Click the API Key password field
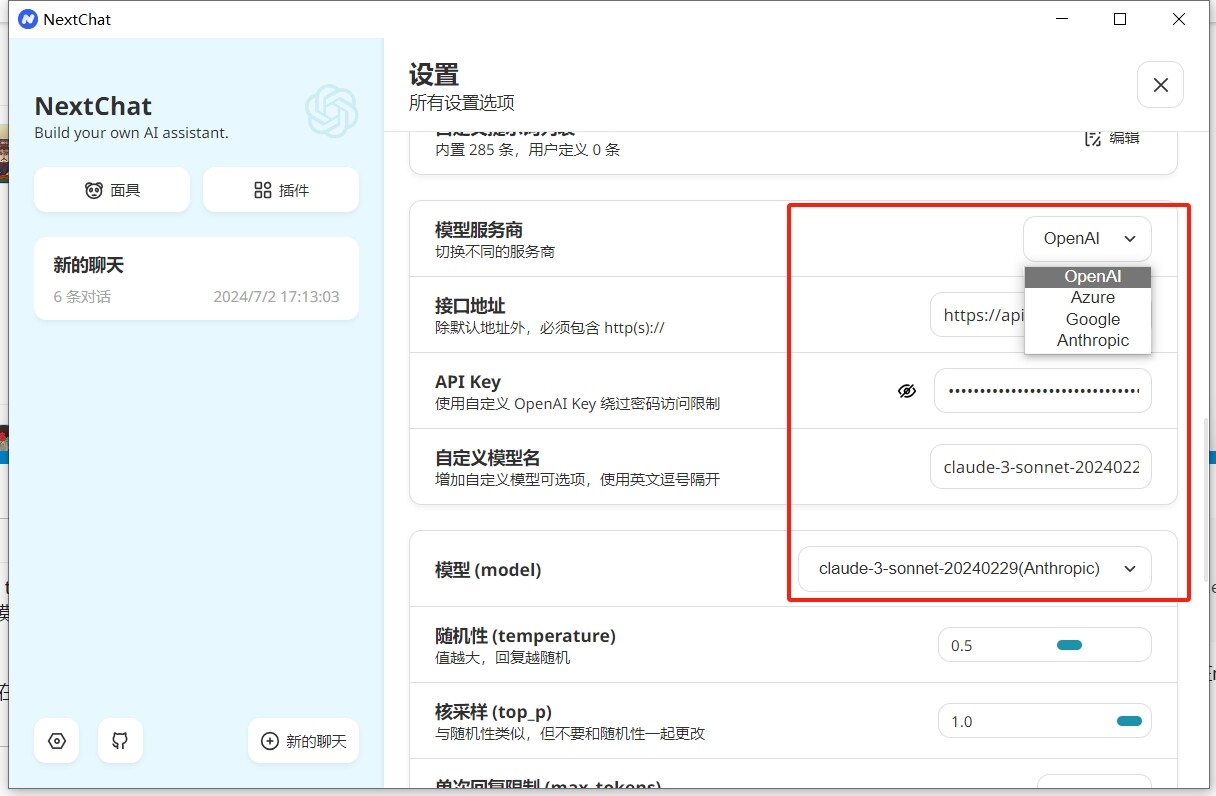The height and width of the screenshot is (796, 1216). pyautogui.click(x=1042, y=391)
